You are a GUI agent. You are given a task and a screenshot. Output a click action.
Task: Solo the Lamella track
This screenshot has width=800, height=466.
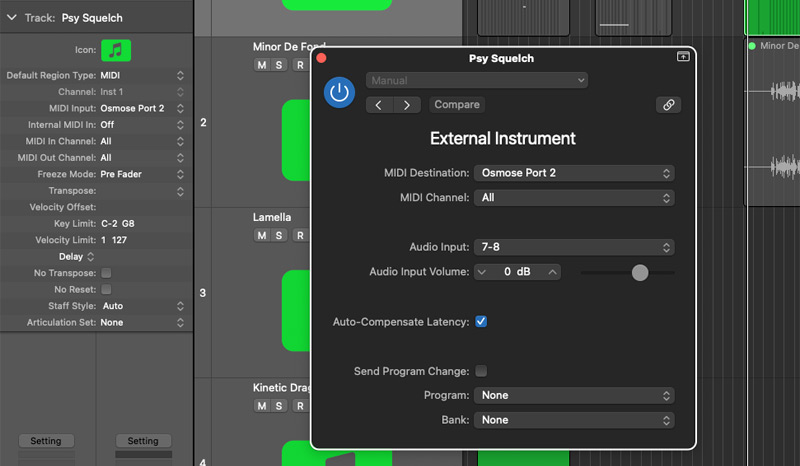point(279,235)
